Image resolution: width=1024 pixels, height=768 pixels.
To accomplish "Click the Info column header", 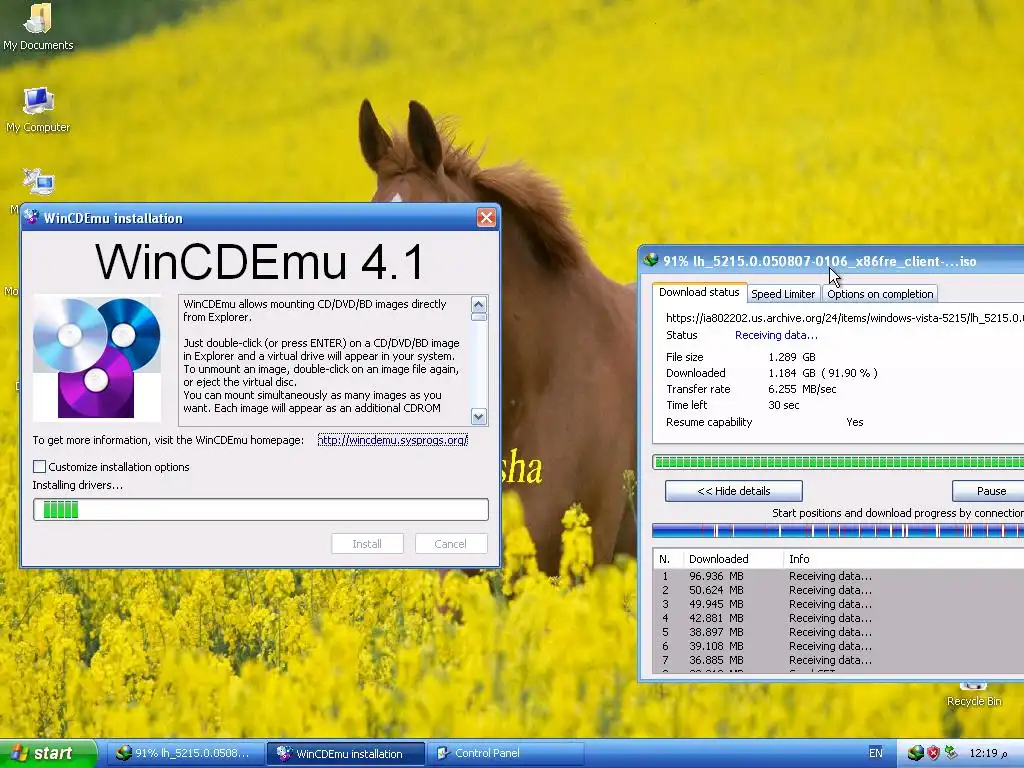I will click(x=904, y=559).
